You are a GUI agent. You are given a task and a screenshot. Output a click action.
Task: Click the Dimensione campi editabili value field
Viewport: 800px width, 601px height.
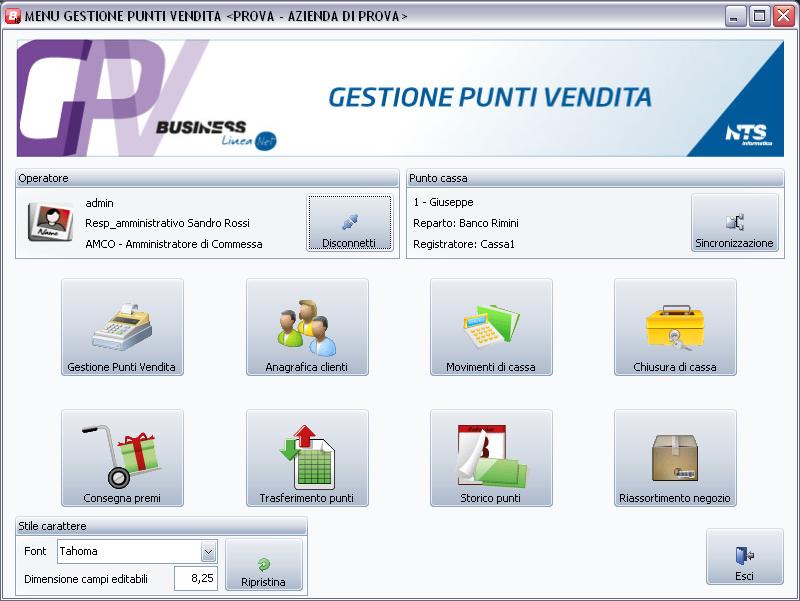click(196, 579)
